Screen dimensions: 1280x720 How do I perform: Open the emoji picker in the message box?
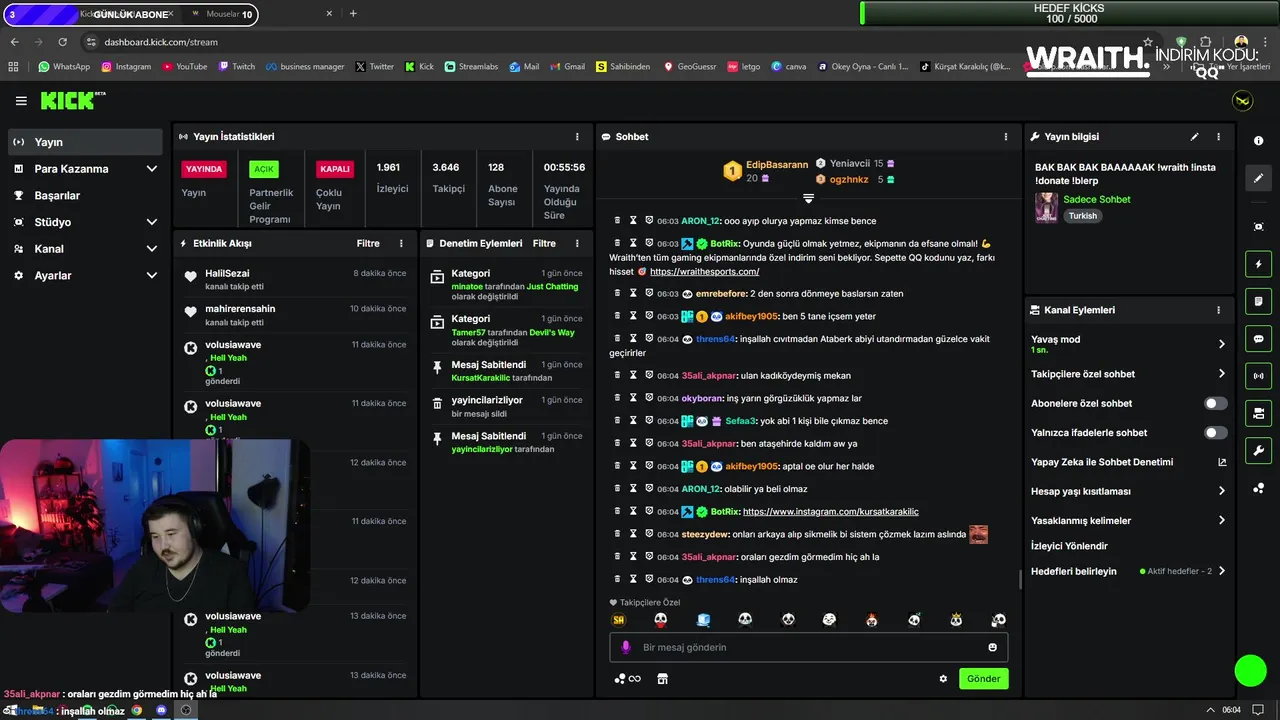992,647
